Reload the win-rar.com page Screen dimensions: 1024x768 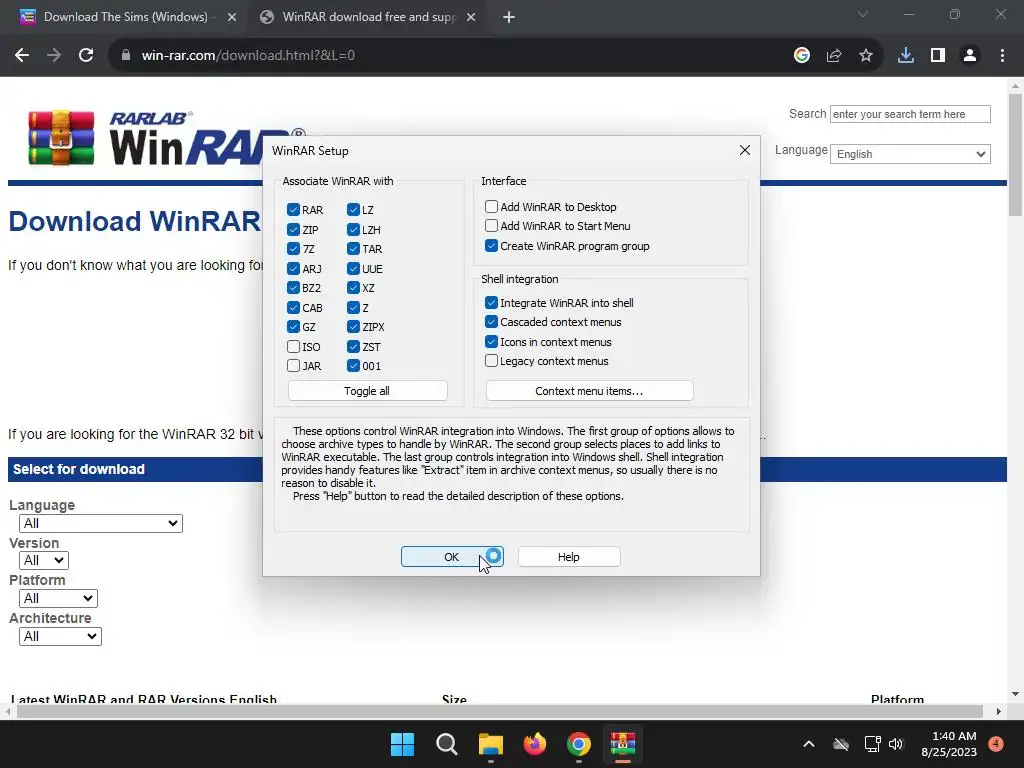tap(86, 56)
